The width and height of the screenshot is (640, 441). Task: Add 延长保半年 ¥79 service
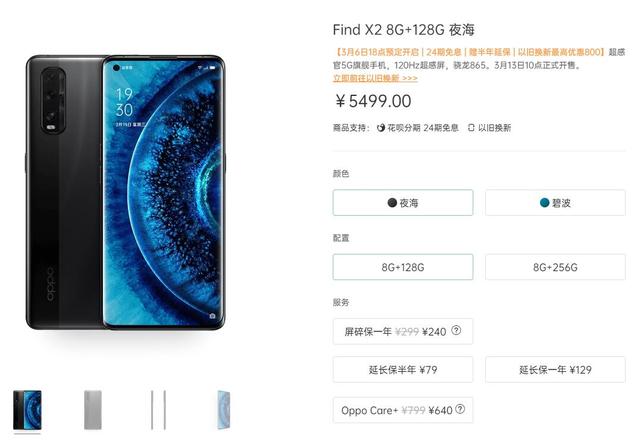(403, 370)
